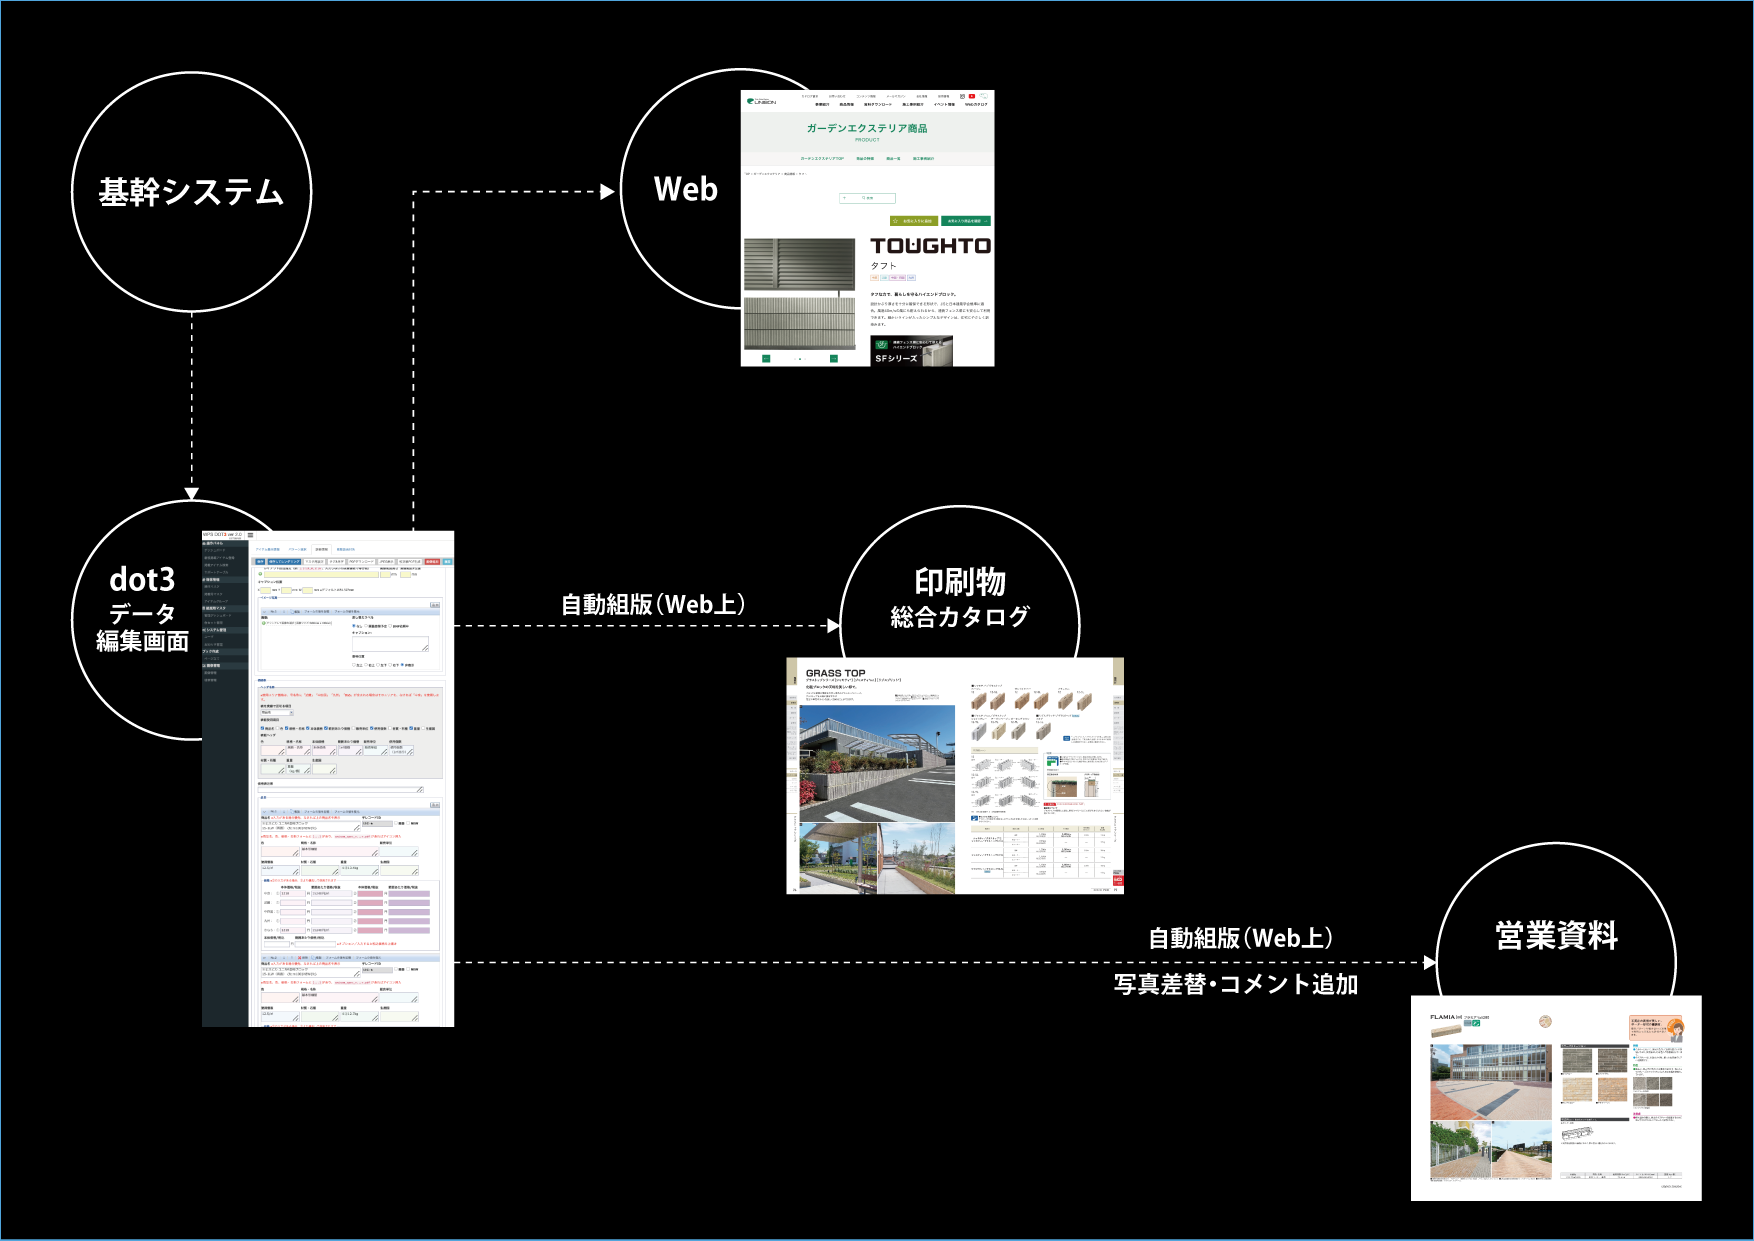Click the Instagram icon in the website header

point(962,96)
